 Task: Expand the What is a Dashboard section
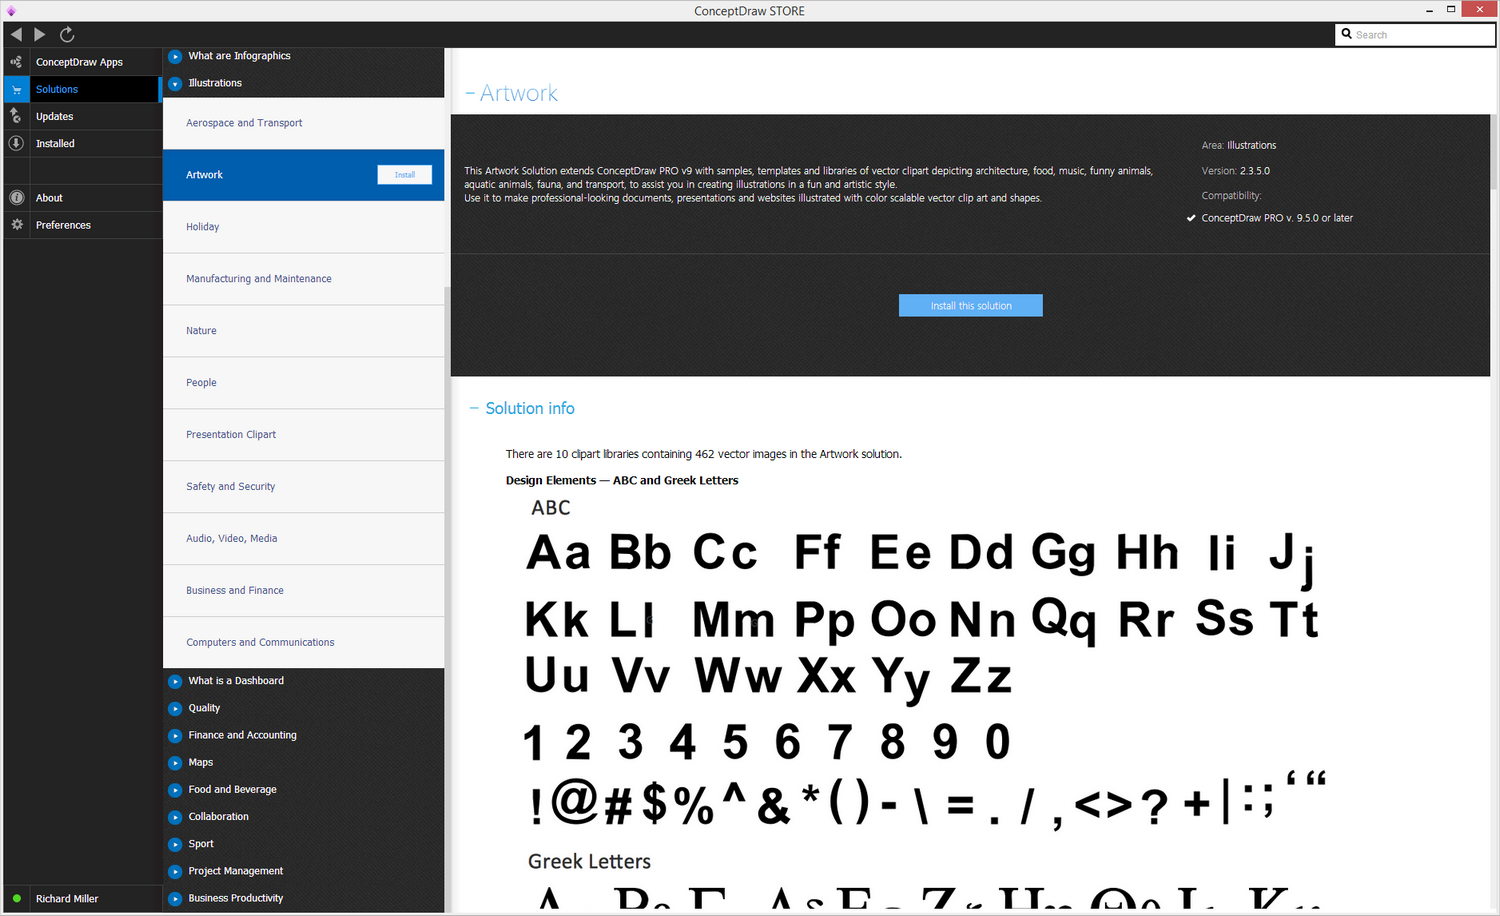175,681
